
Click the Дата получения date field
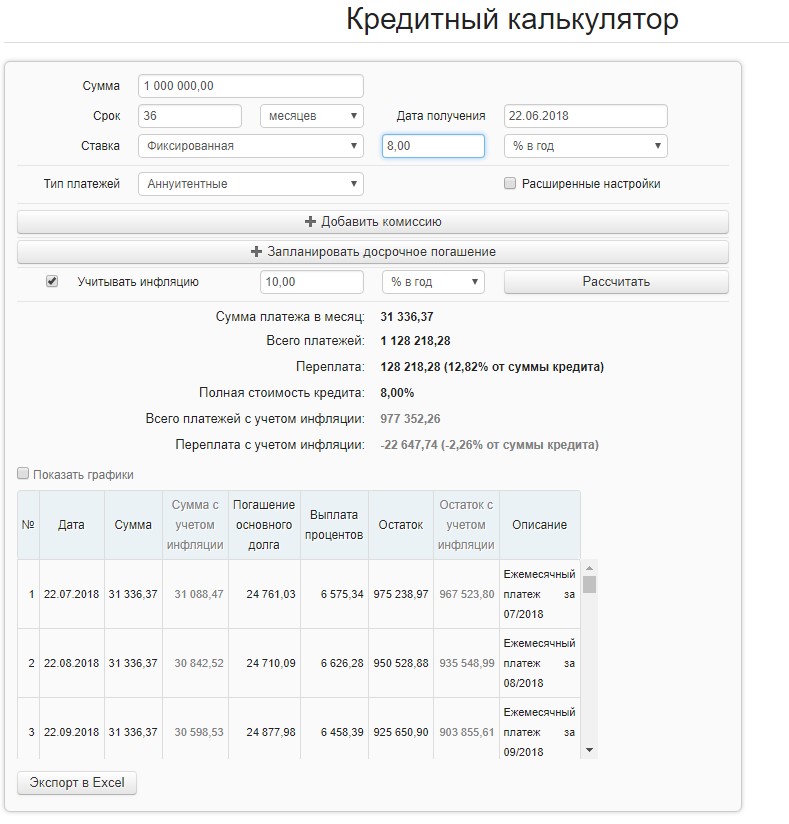(586, 116)
